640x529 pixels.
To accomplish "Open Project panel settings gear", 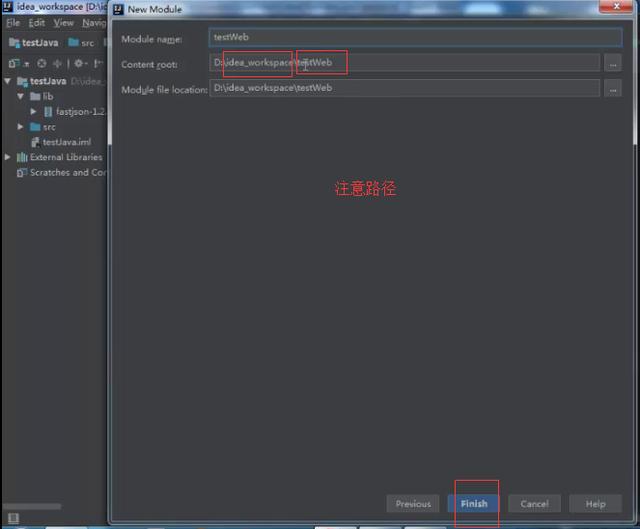I will tap(80, 64).
